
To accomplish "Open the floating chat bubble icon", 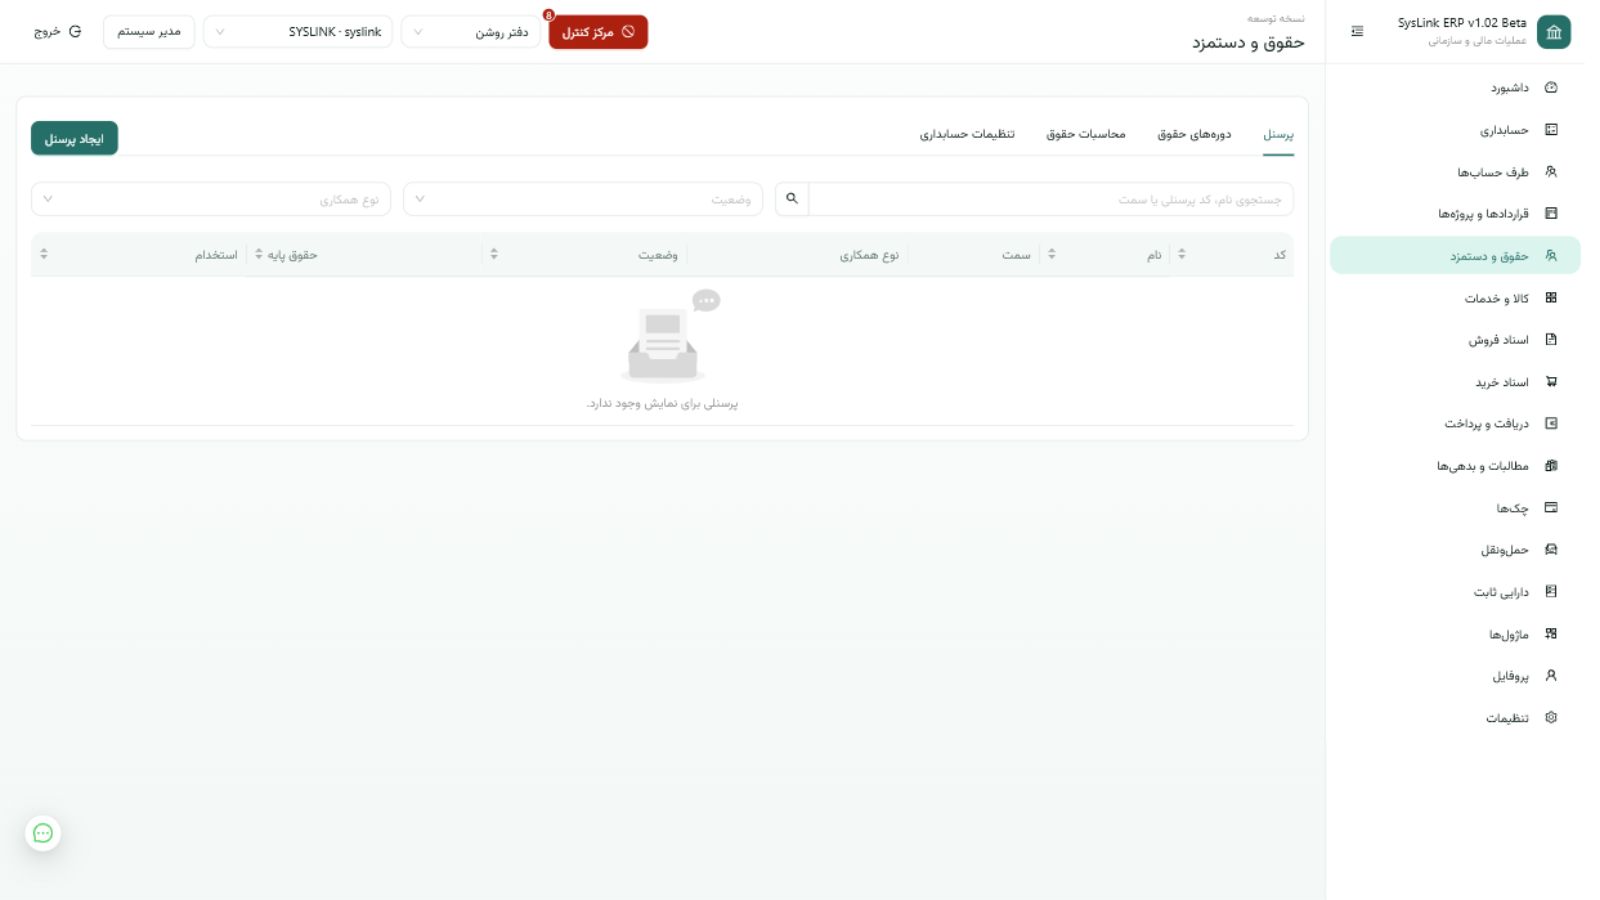I will [x=43, y=833].
